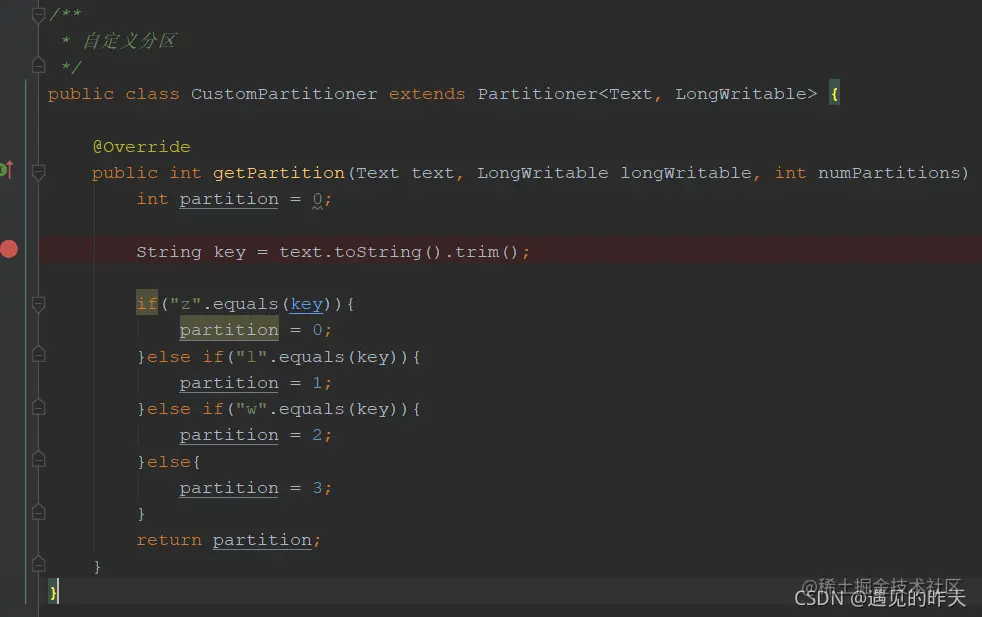Open the overridden method gutter icon beside getPartition

6,169
